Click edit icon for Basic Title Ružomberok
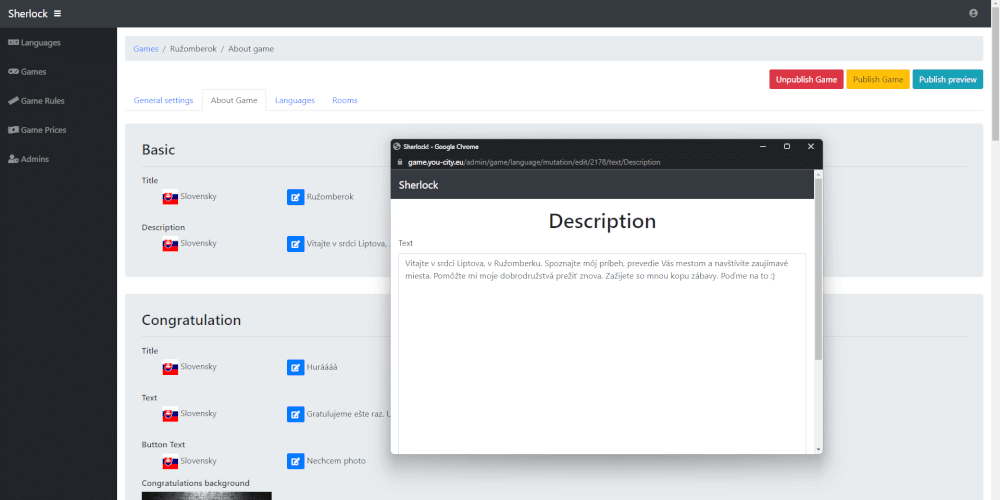The width and height of the screenshot is (1000, 500). [295, 197]
